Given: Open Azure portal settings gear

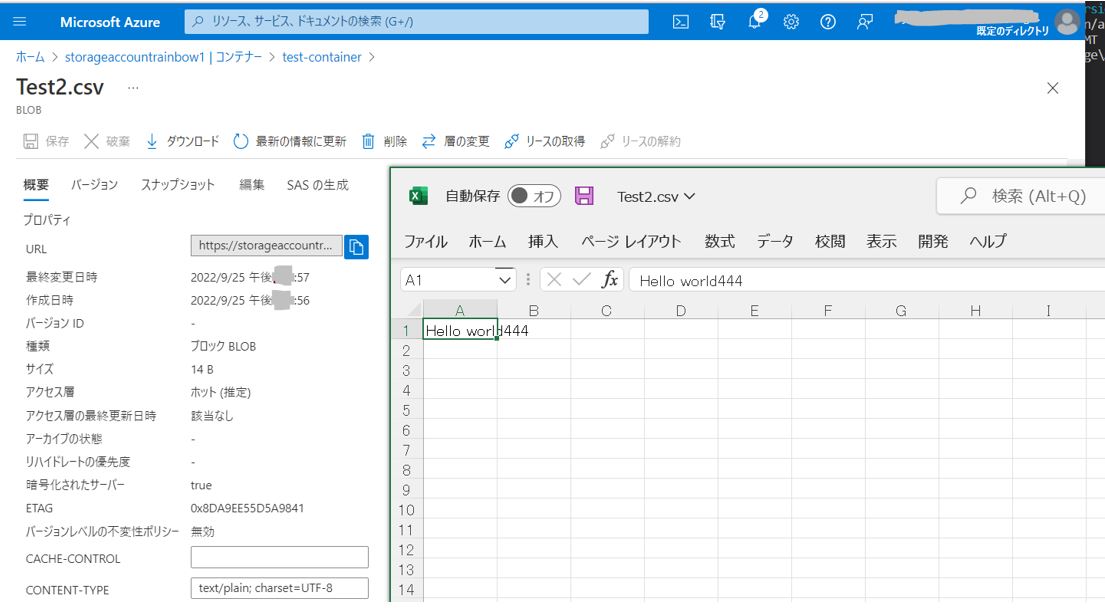Looking at the screenshot, I should [x=791, y=22].
